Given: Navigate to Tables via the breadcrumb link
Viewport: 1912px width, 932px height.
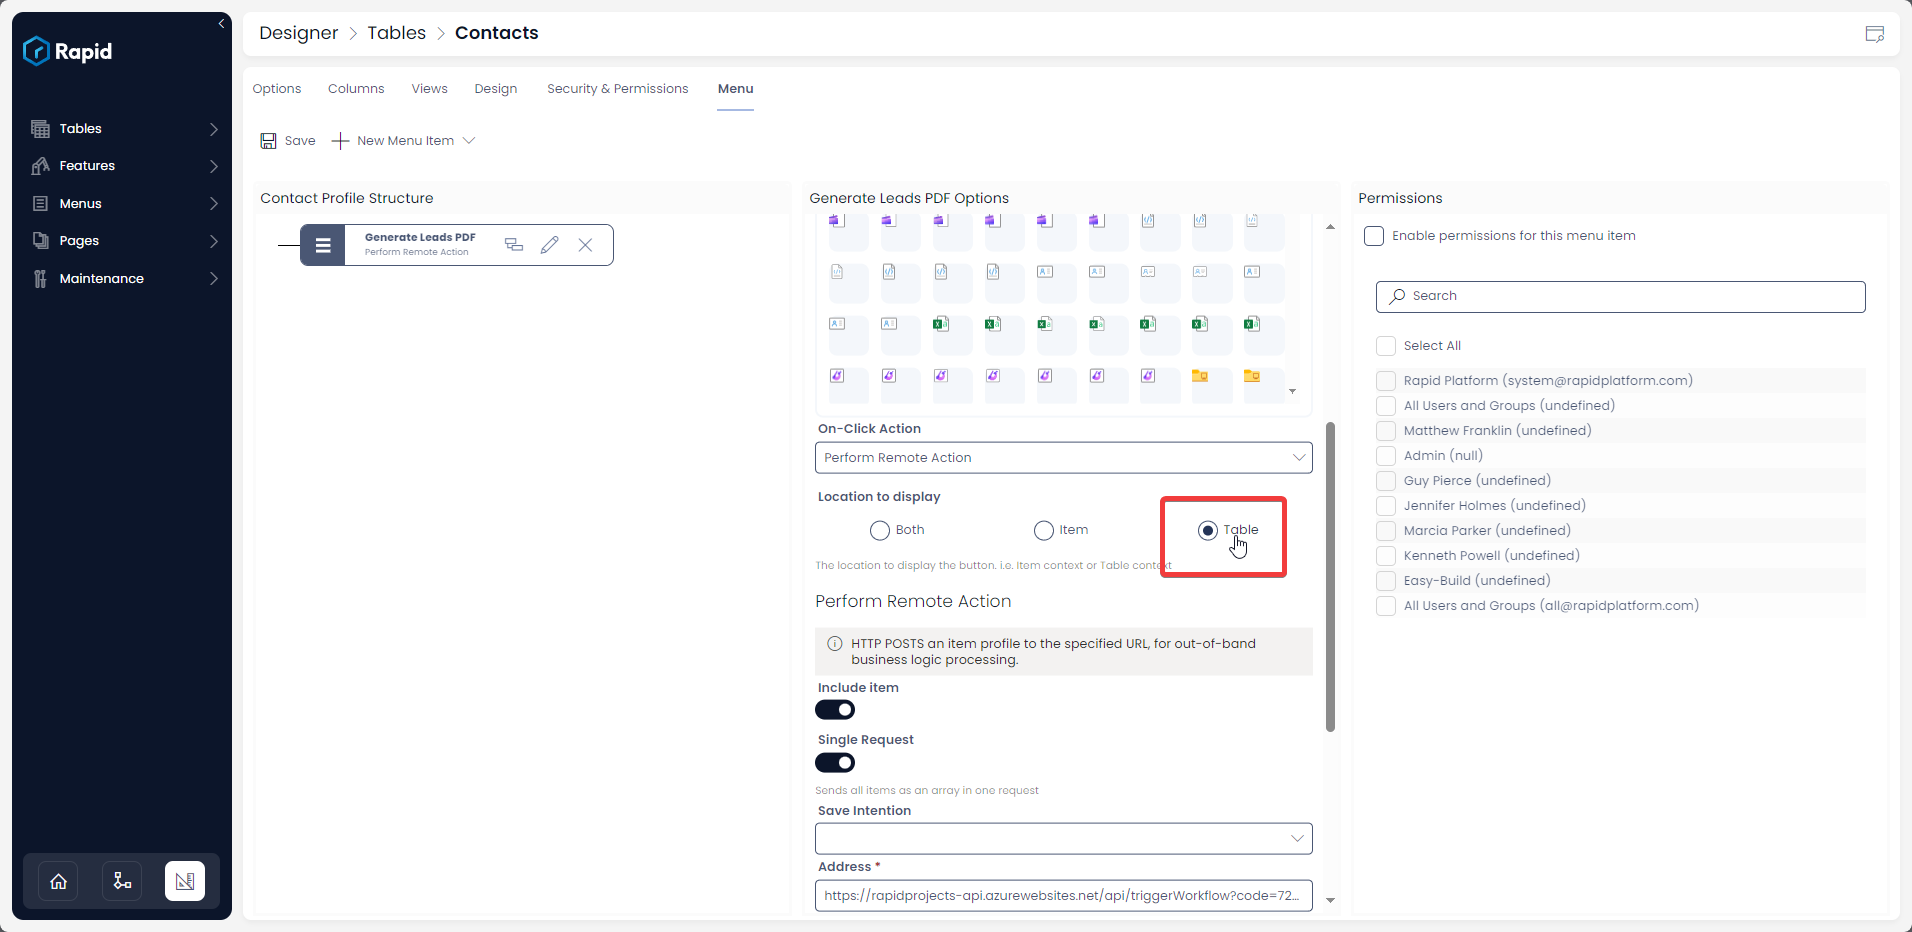Looking at the screenshot, I should coord(395,33).
